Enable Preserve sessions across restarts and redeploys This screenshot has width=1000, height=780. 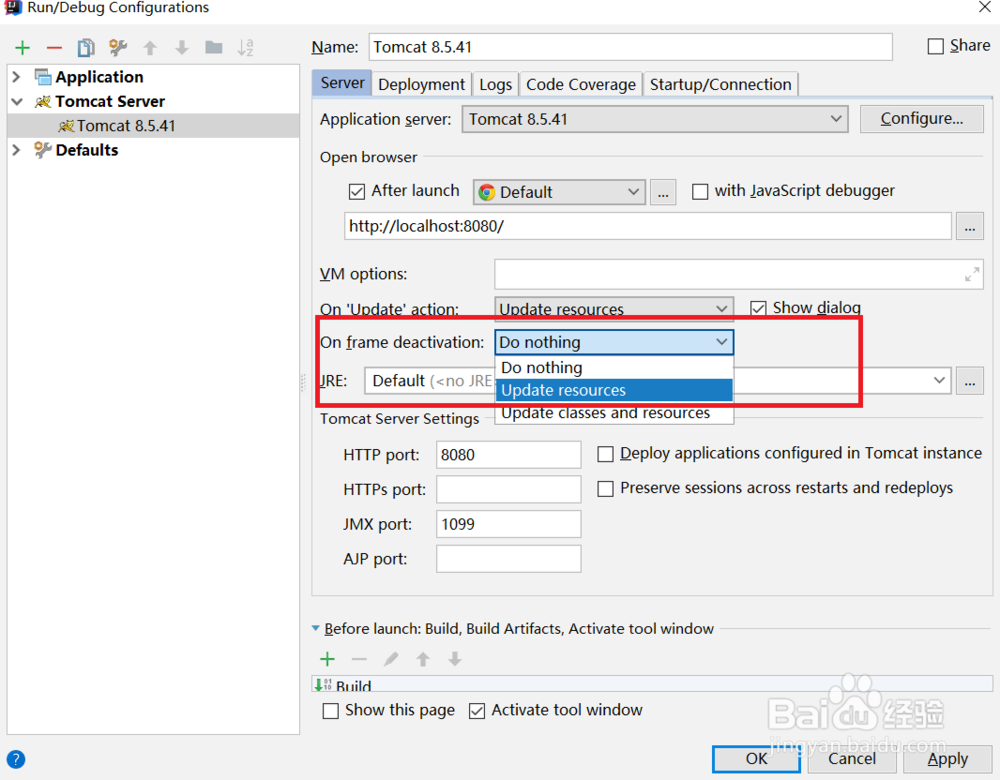coord(605,489)
